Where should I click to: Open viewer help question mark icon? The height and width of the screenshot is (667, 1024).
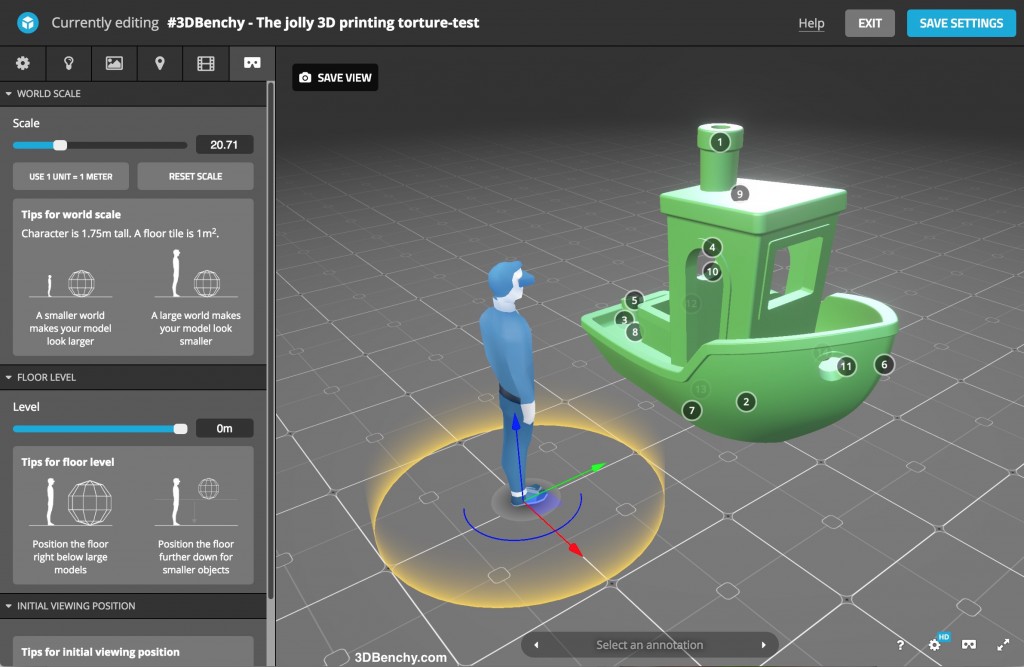pyautogui.click(x=900, y=645)
